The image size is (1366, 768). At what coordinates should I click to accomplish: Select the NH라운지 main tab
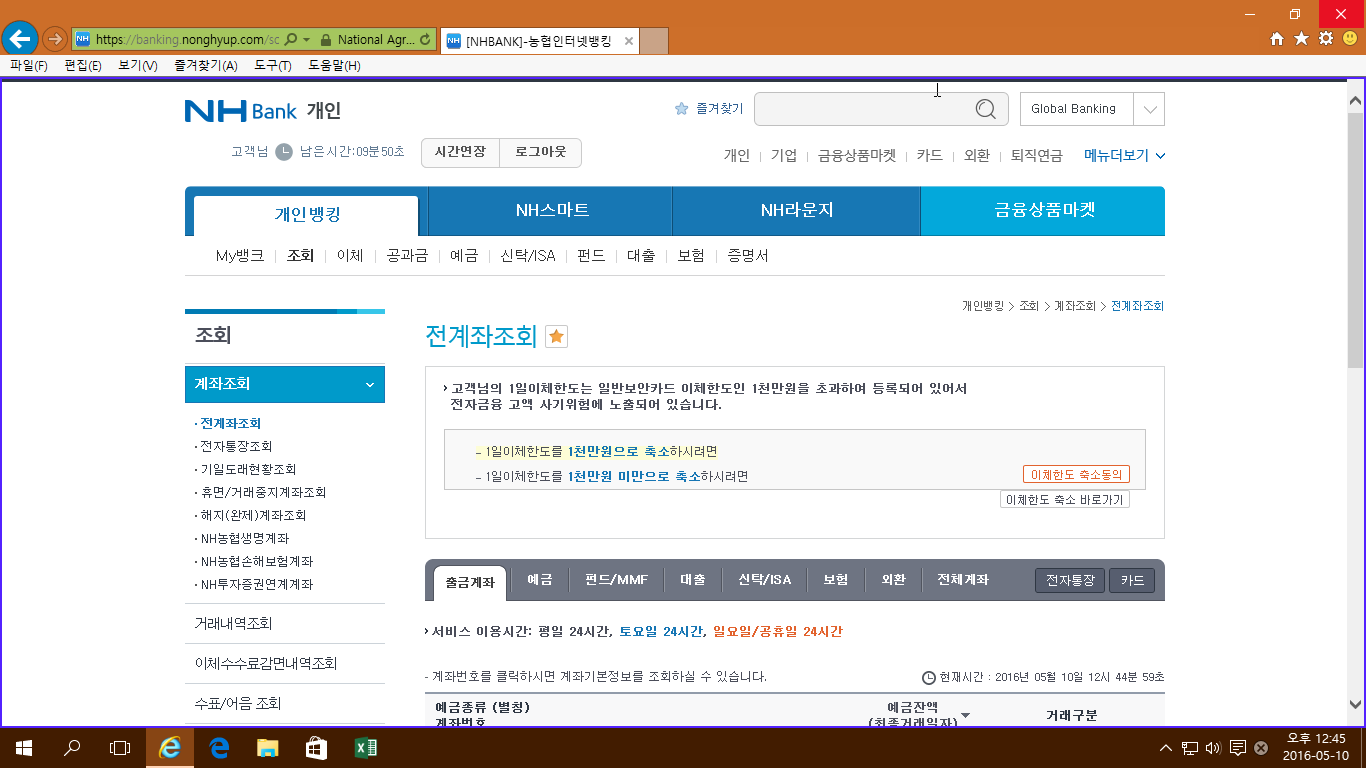pyautogui.click(x=796, y=210)
